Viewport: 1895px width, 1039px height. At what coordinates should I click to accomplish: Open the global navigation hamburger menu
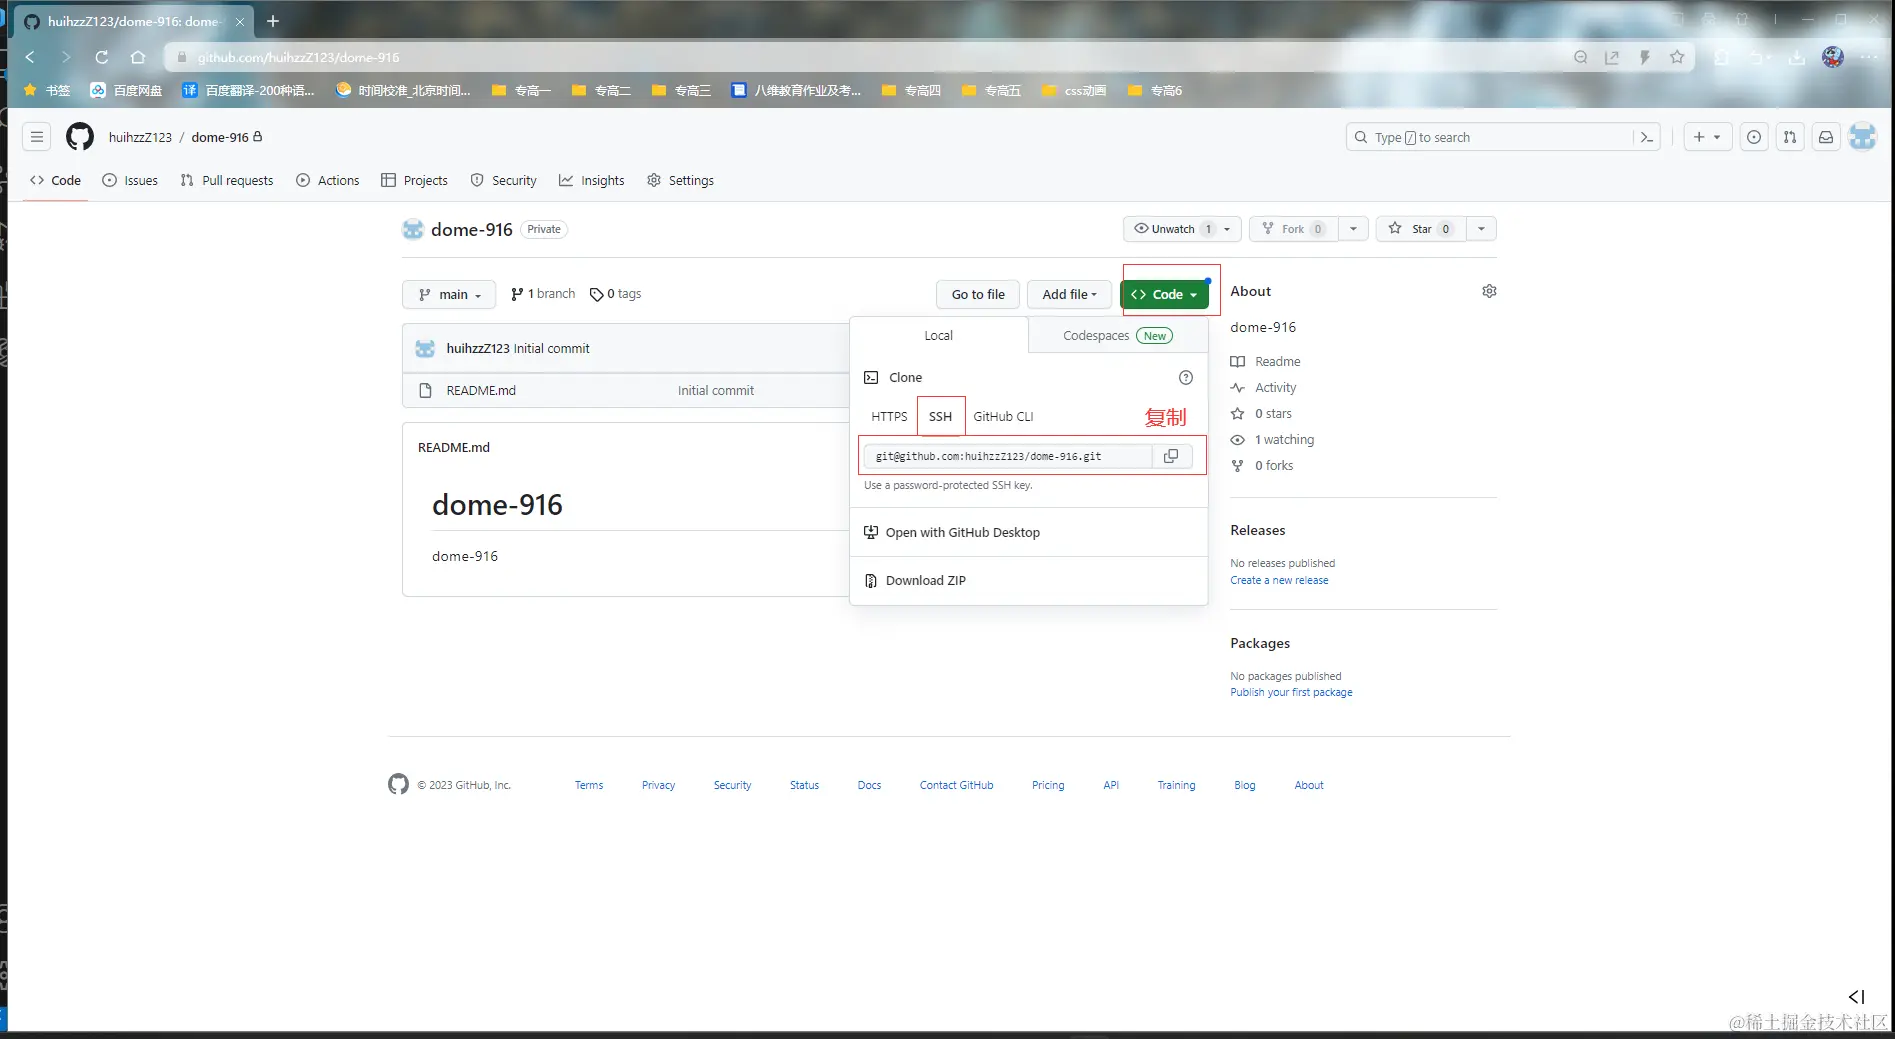[37, 137]
